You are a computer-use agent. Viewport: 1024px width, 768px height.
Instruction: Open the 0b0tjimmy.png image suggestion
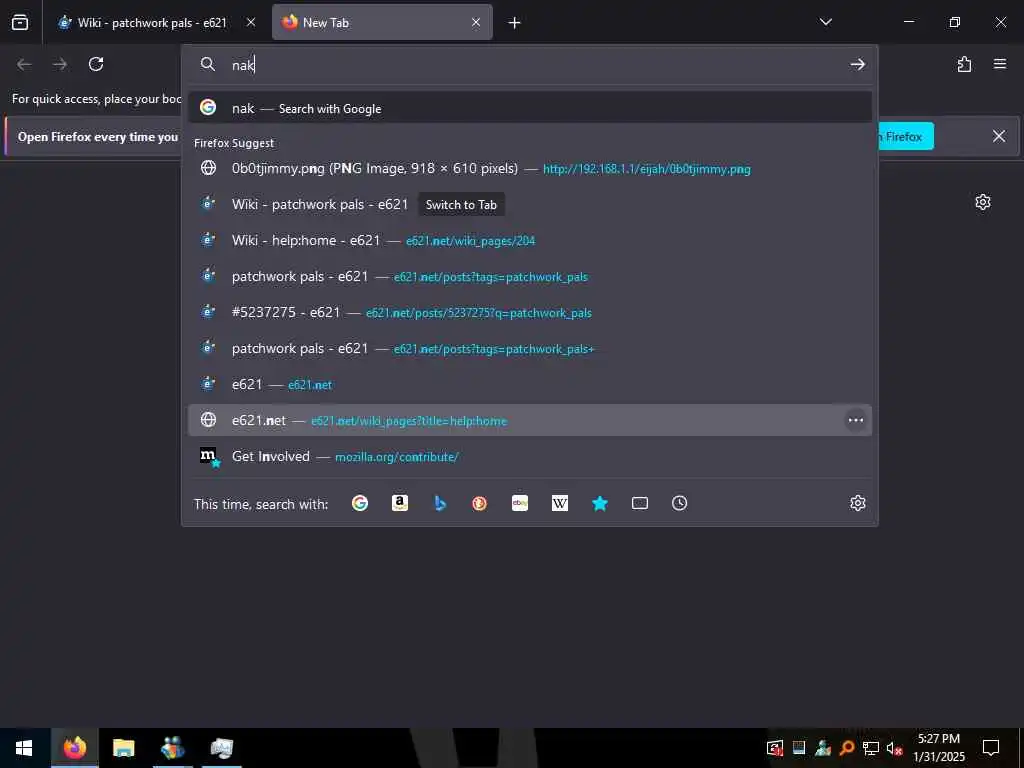(x=530, y=168)
